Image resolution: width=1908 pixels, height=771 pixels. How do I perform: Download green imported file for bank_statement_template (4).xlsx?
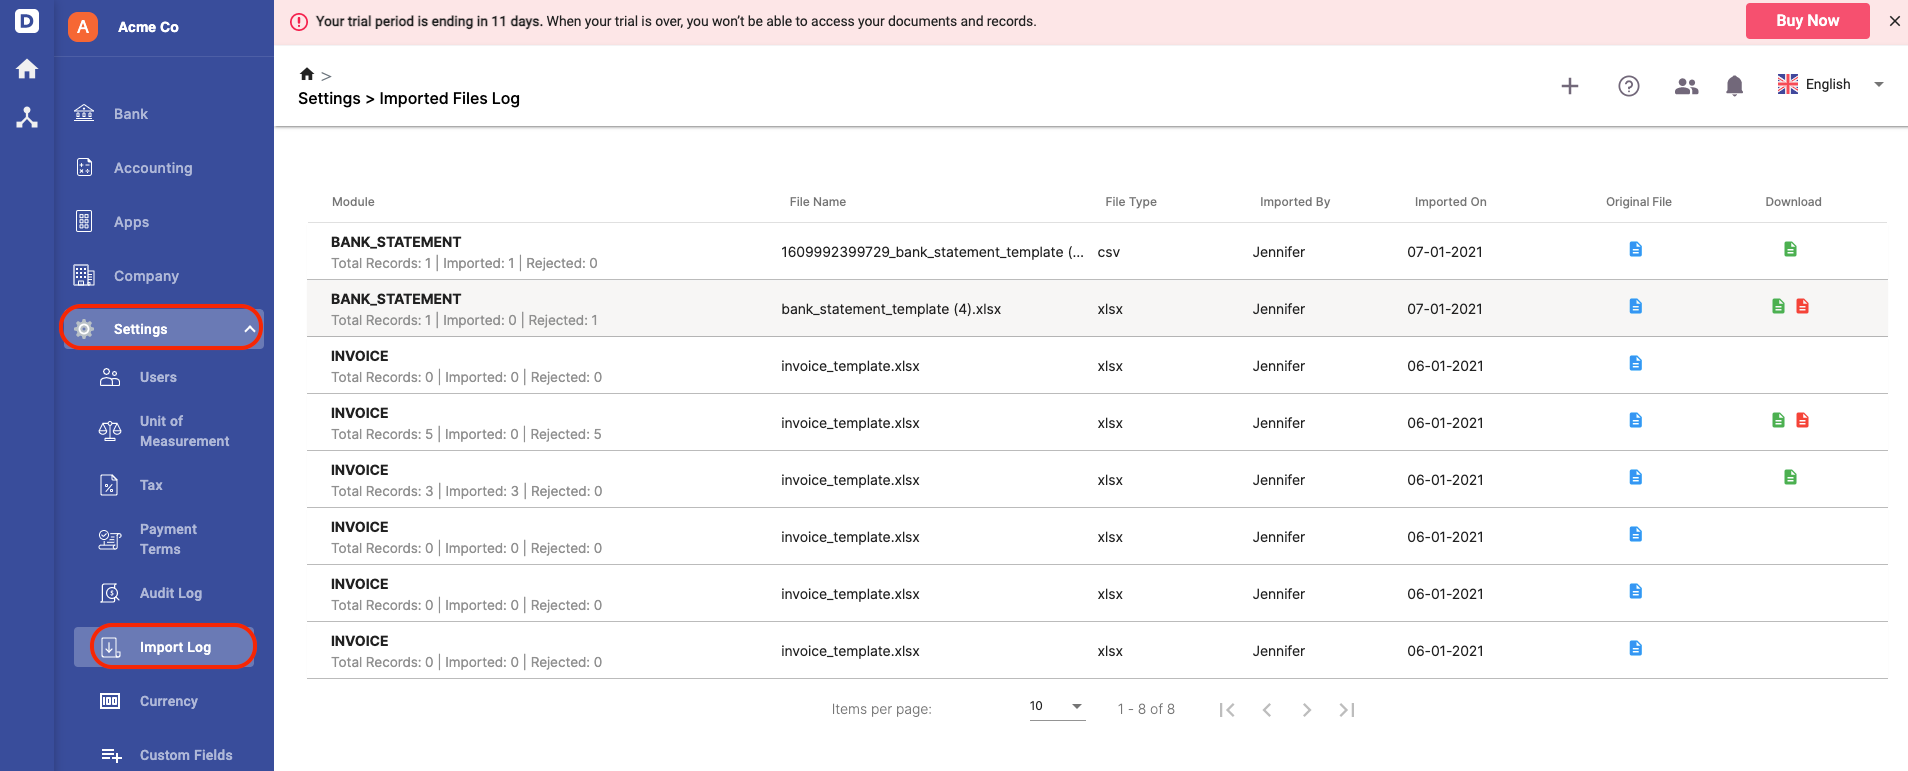click(1779, 306)
